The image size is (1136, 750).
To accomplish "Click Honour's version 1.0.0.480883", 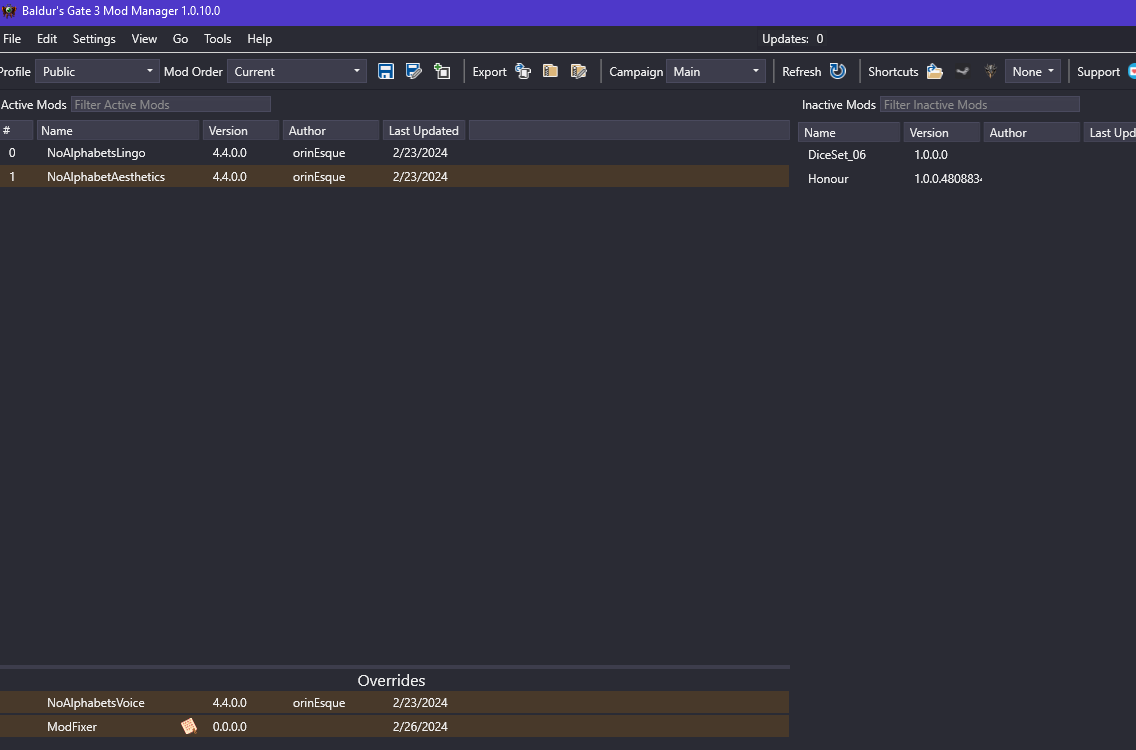I will tap(948, 178).
